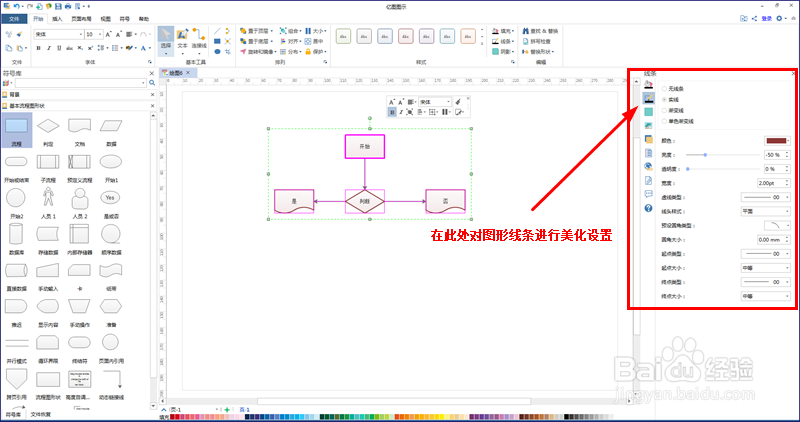The height and width of the screenshot is (422, 800).
Task: Select the 单色渐变线 radio option
Action: [678, 121]
